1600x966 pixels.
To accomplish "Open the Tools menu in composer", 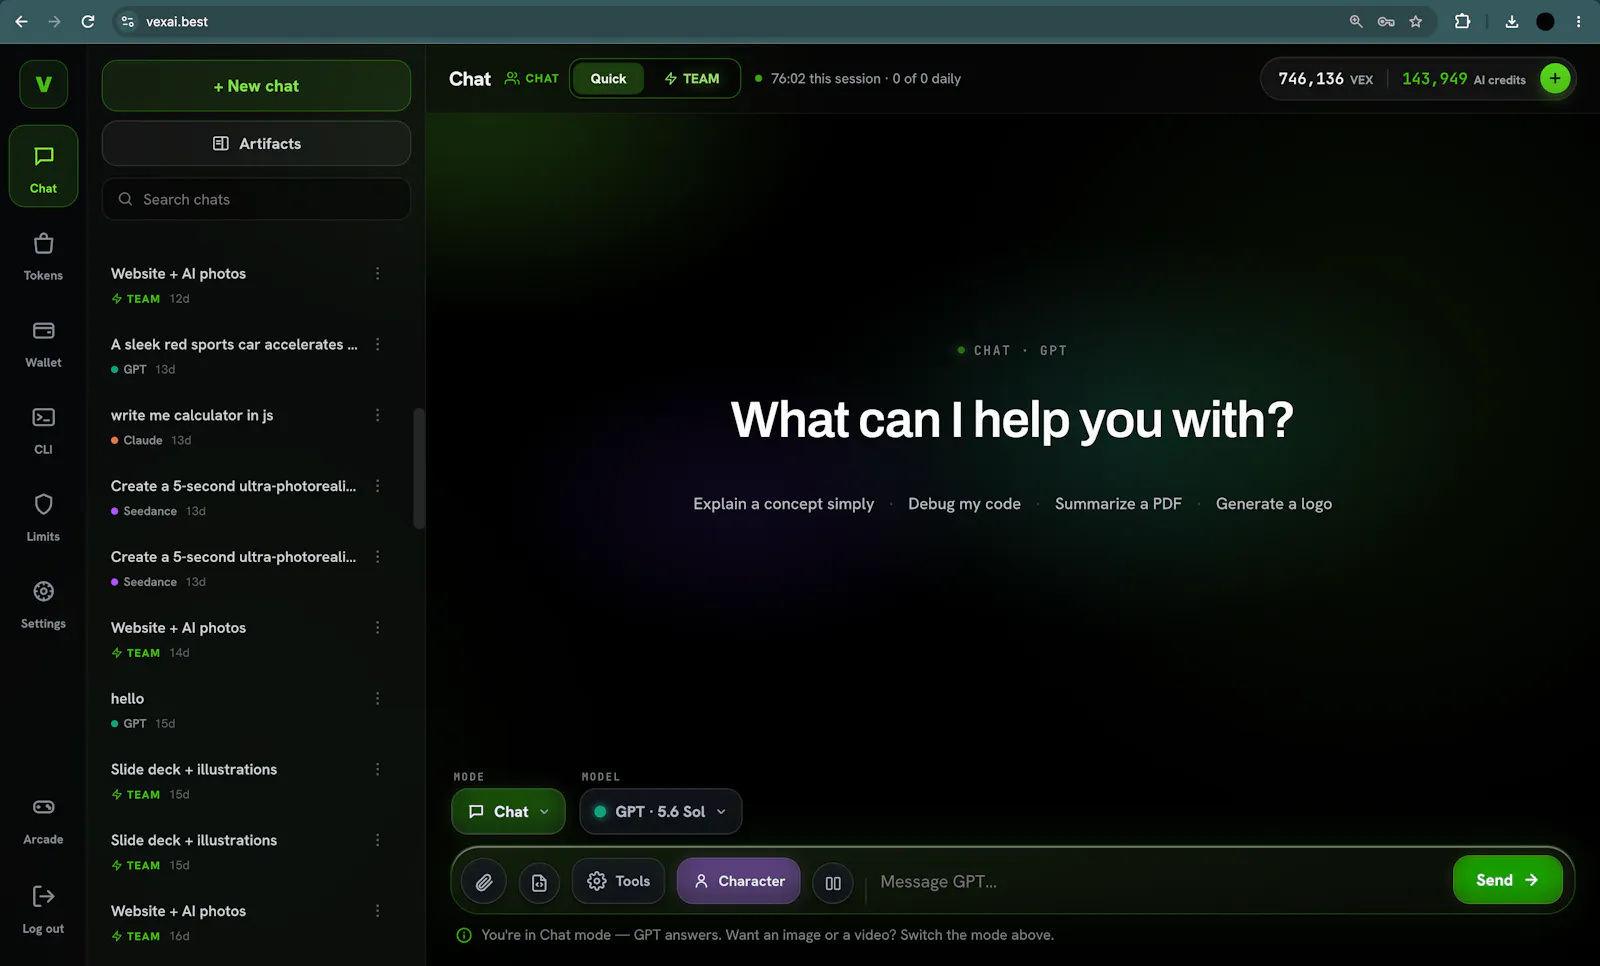I will tap(618, 881).
